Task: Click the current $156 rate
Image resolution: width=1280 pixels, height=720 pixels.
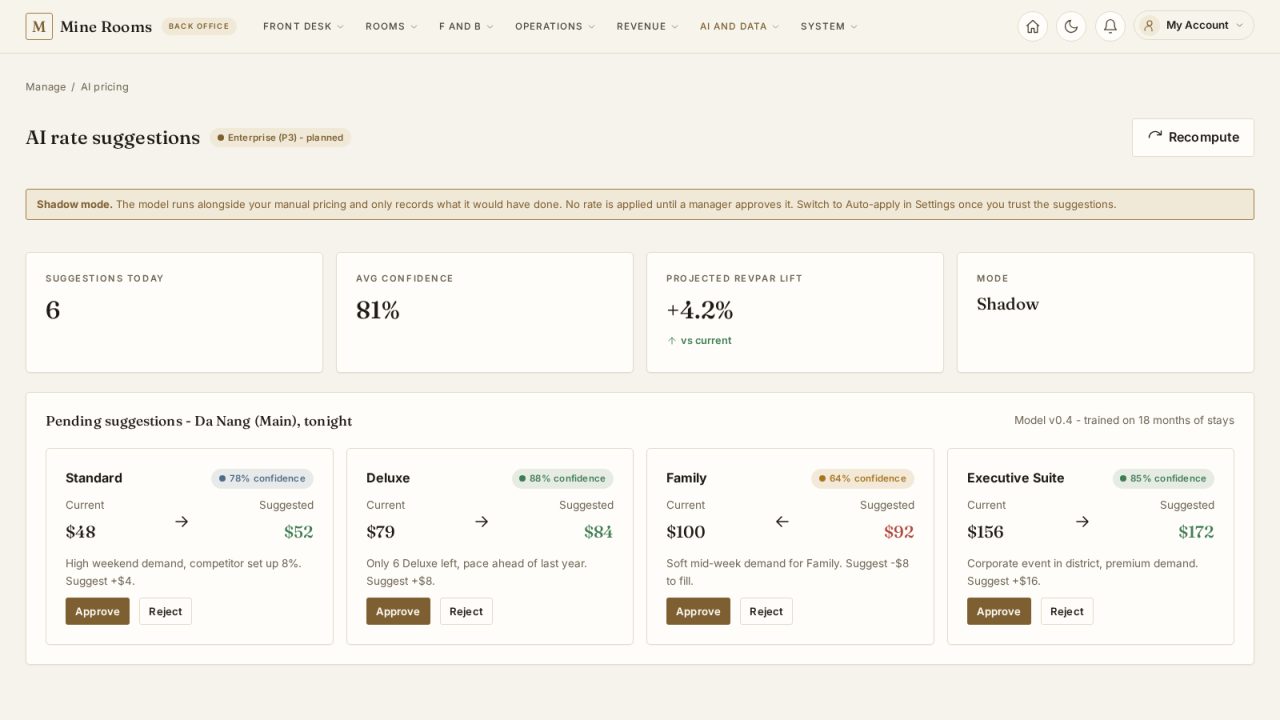Action: click(x=985, y=532)
